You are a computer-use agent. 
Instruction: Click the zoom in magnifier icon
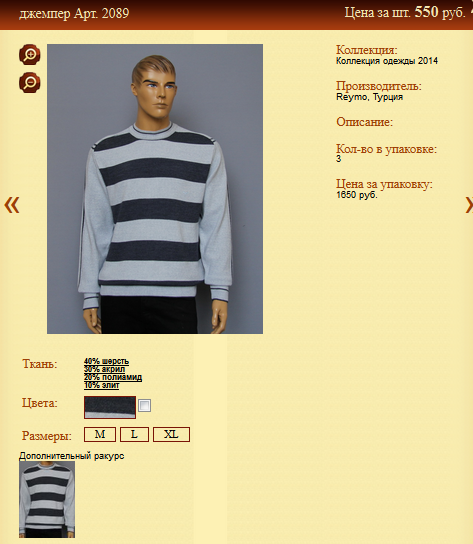pos(29,54)
